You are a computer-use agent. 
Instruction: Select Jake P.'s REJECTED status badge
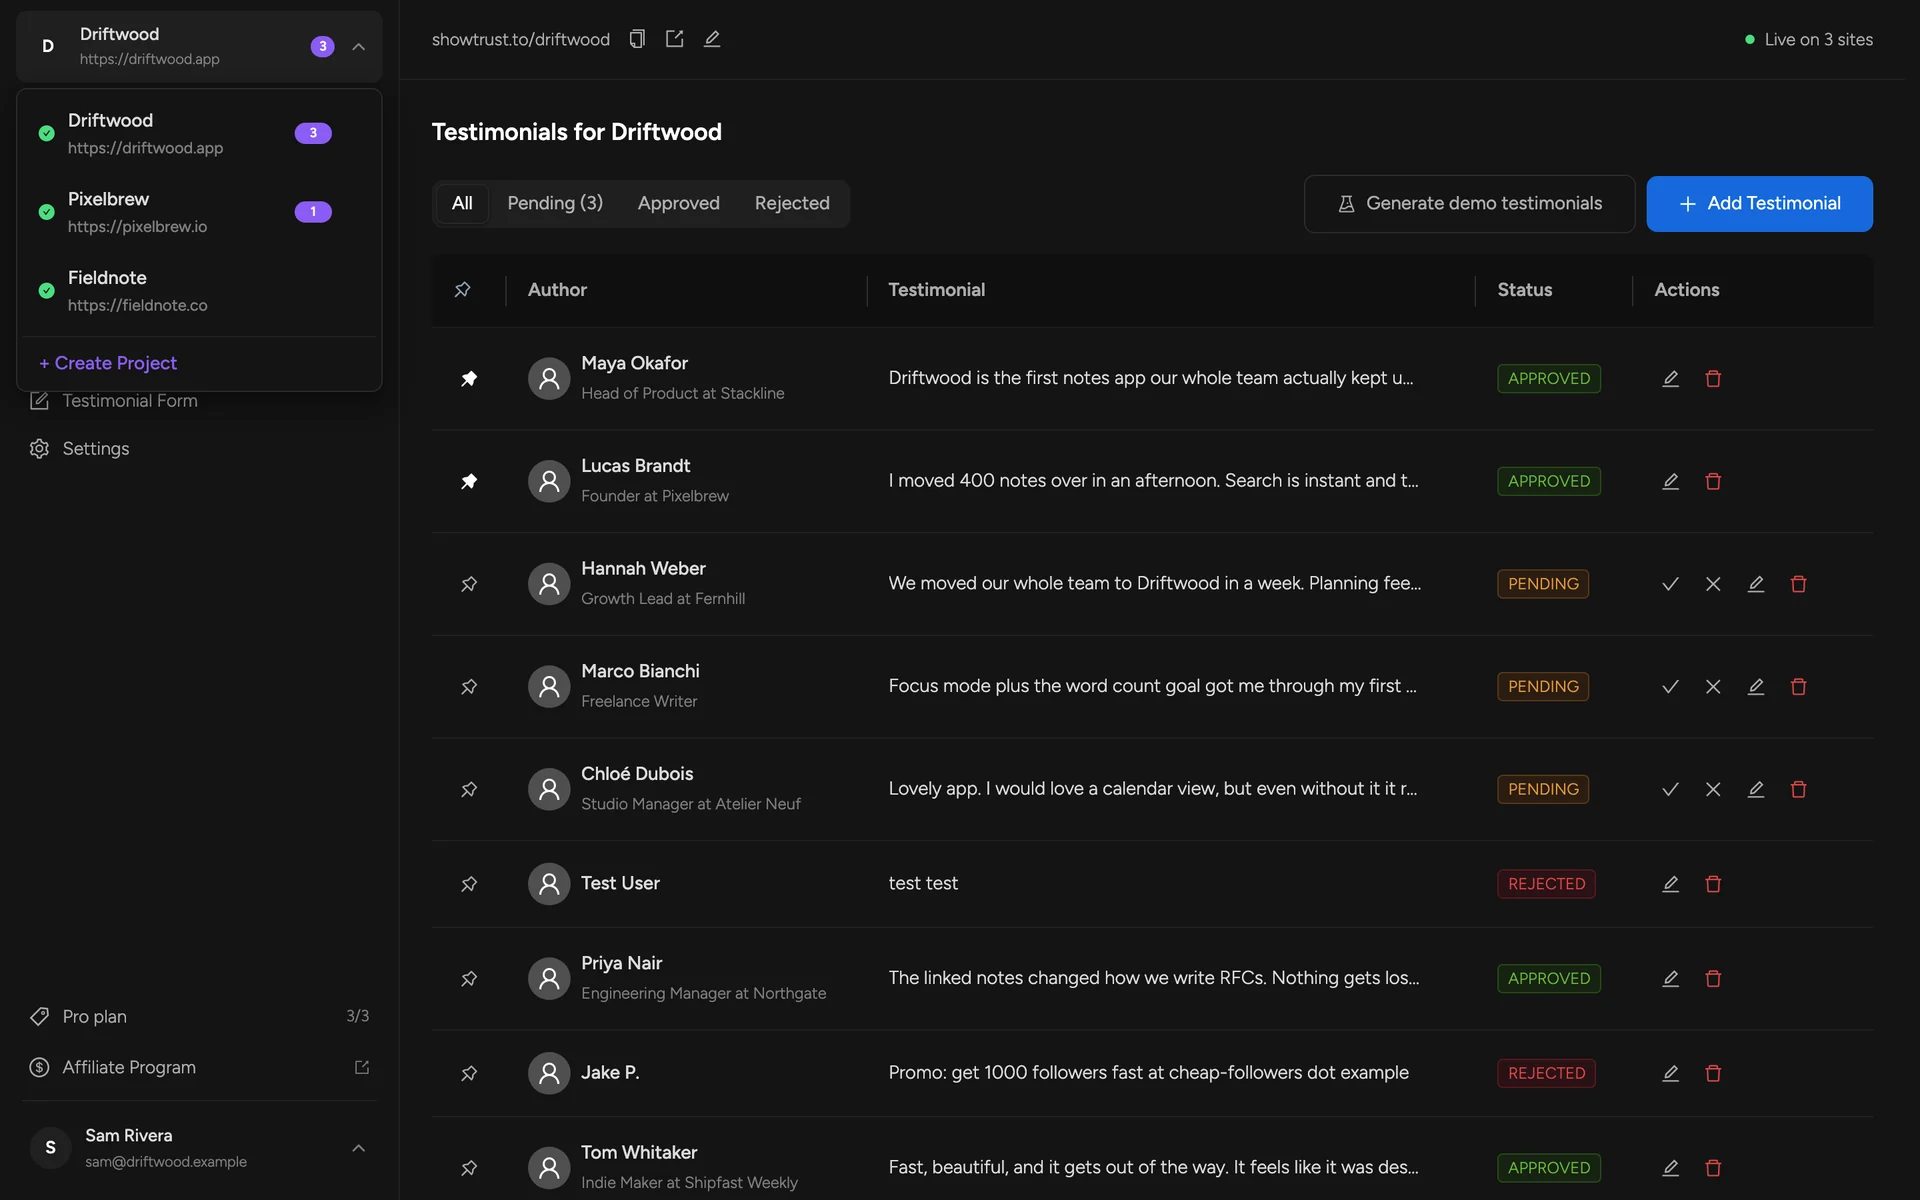1546,1073
